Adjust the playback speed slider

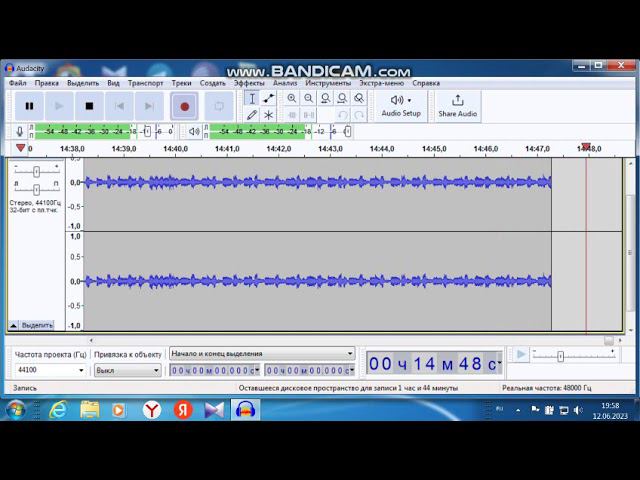click(x=560, y=357)
